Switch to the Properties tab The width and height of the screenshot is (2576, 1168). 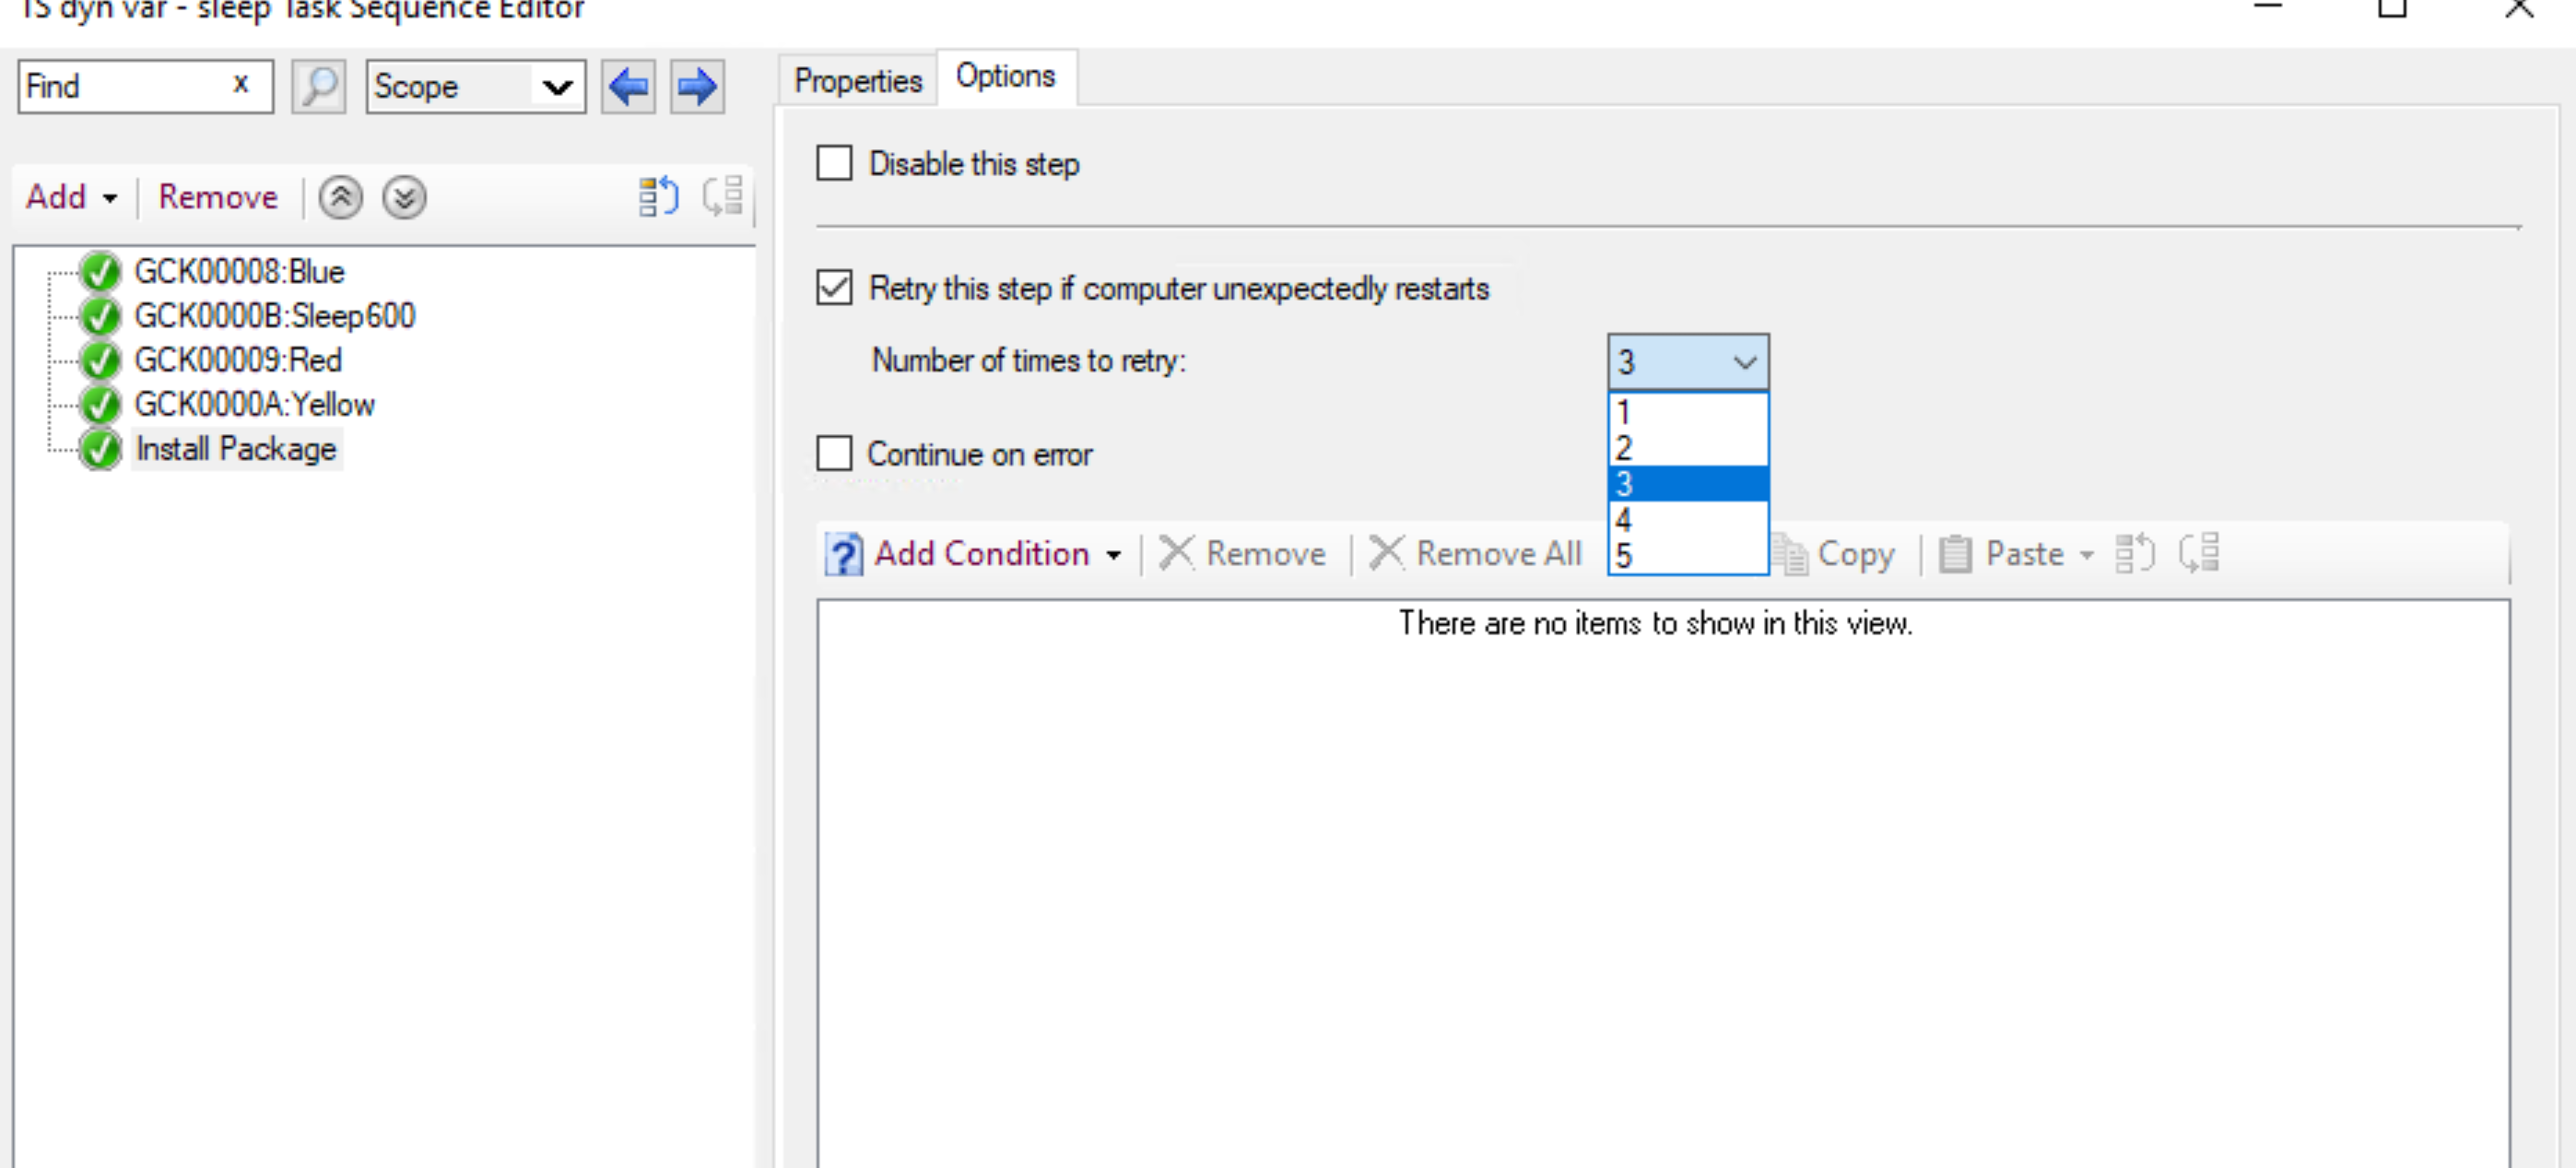click(x=856, y=77)
